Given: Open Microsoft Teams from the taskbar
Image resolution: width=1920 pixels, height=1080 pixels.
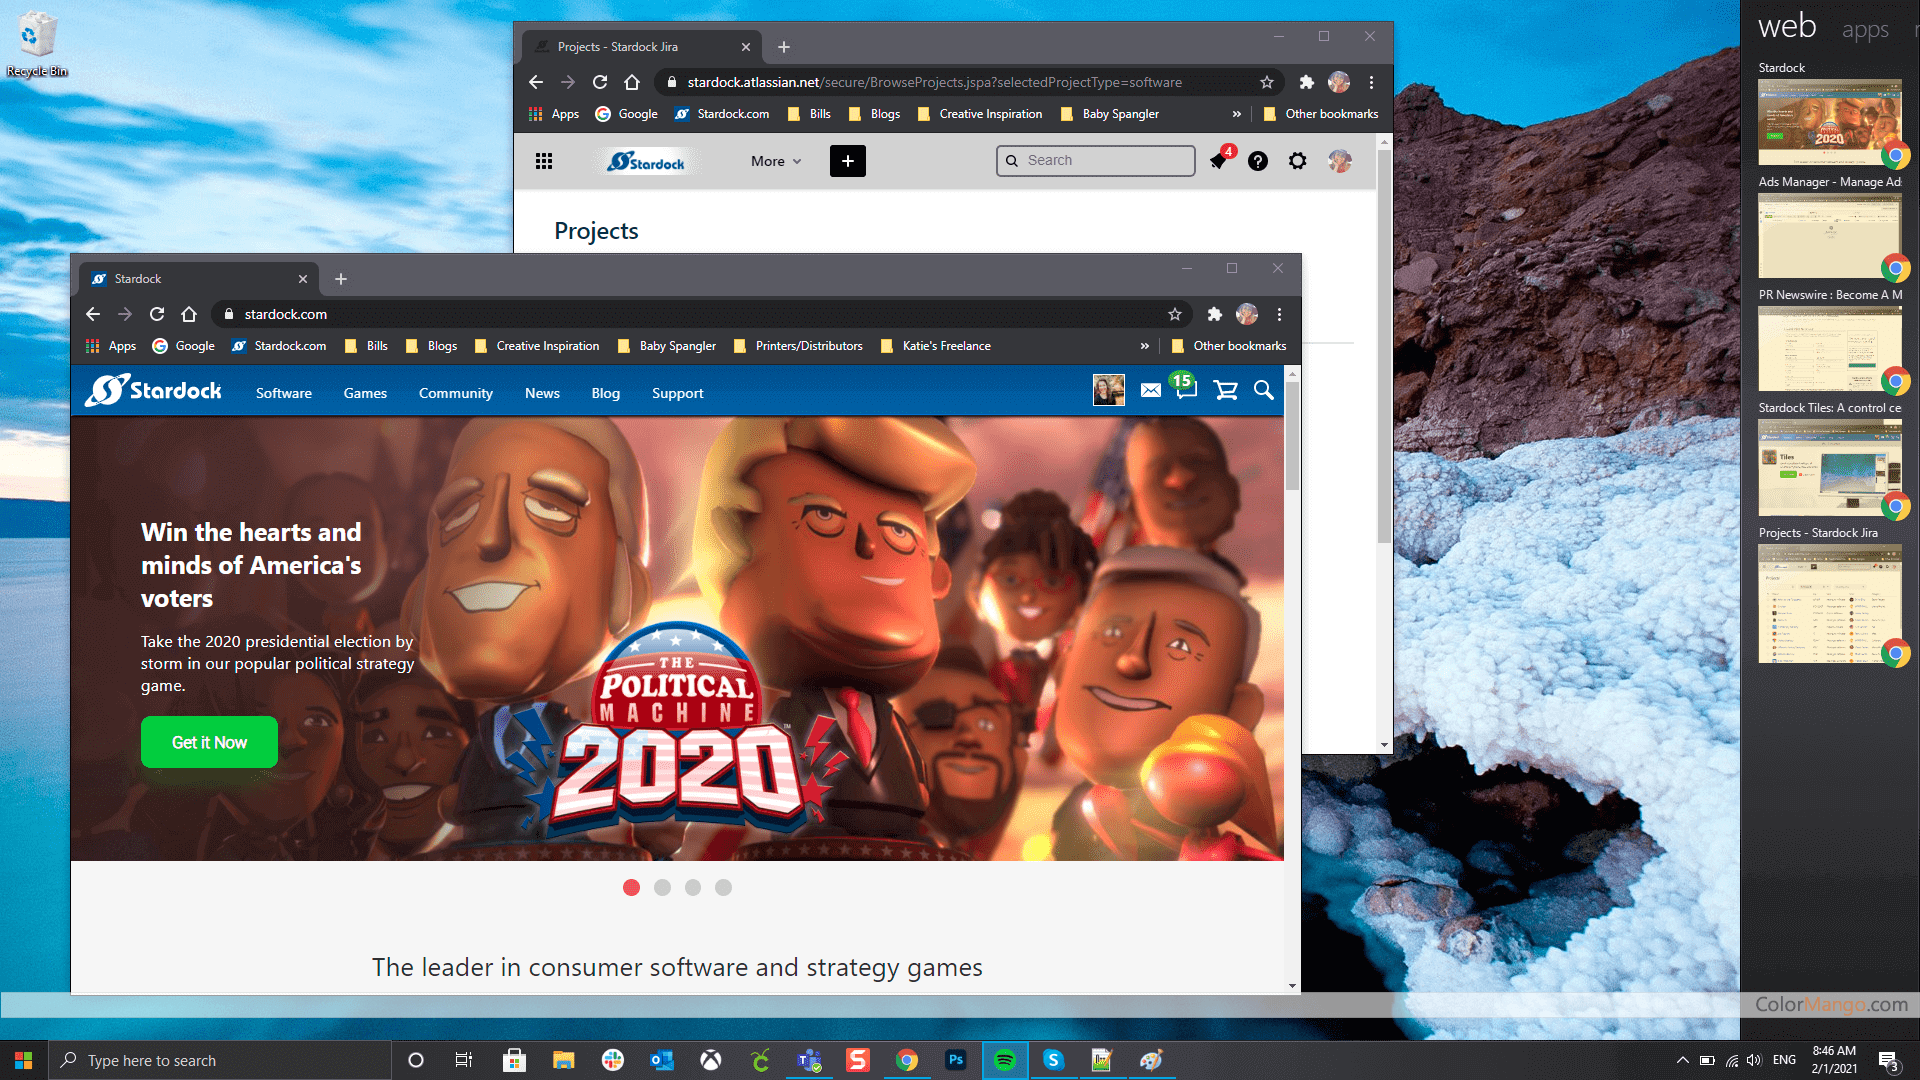Looking at the screenshot, I should point(809,1060).
